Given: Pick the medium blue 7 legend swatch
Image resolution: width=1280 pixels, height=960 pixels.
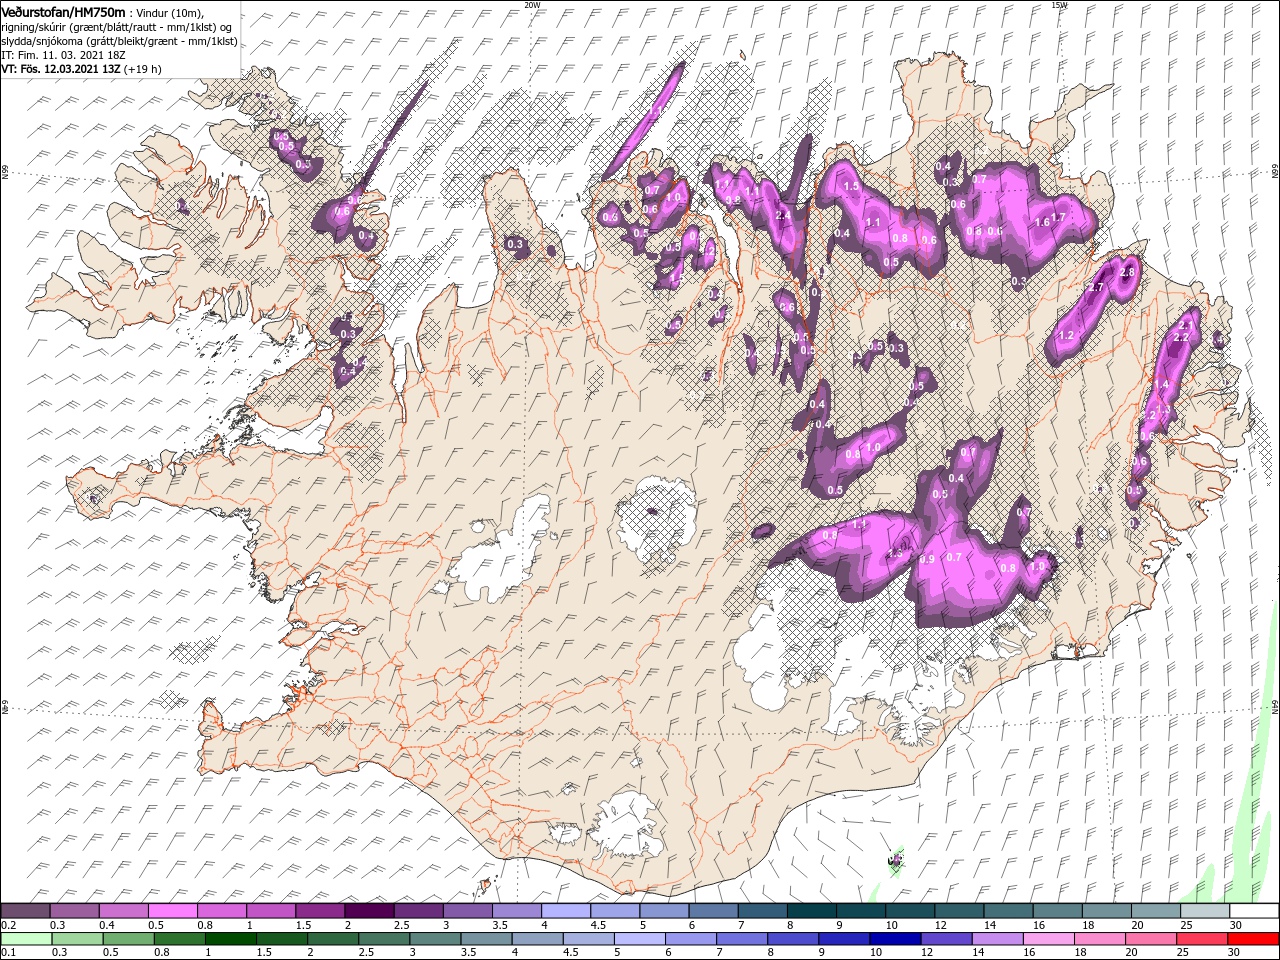Looking at the screenshot, I should click(x=742, y=938).
